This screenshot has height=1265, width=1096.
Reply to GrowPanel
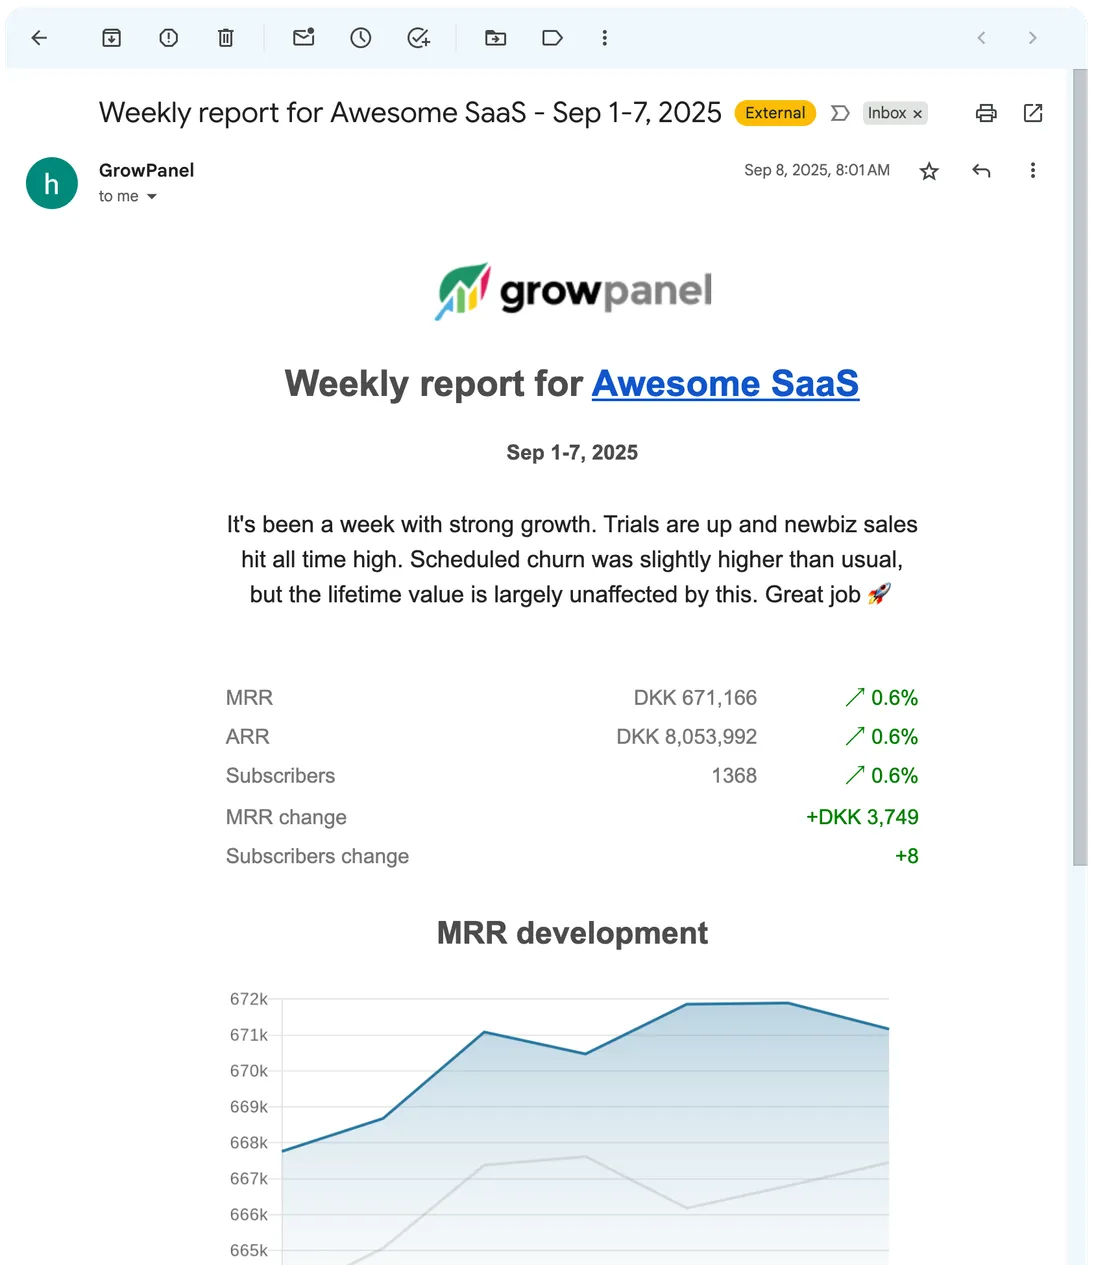tap(981, 170)
